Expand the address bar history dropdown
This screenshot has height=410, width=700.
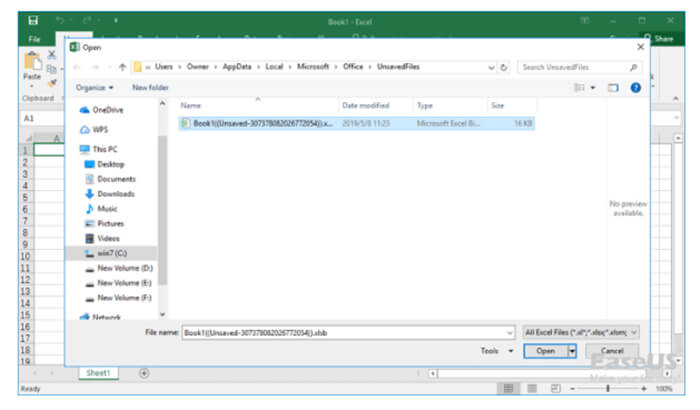point(491,67)
